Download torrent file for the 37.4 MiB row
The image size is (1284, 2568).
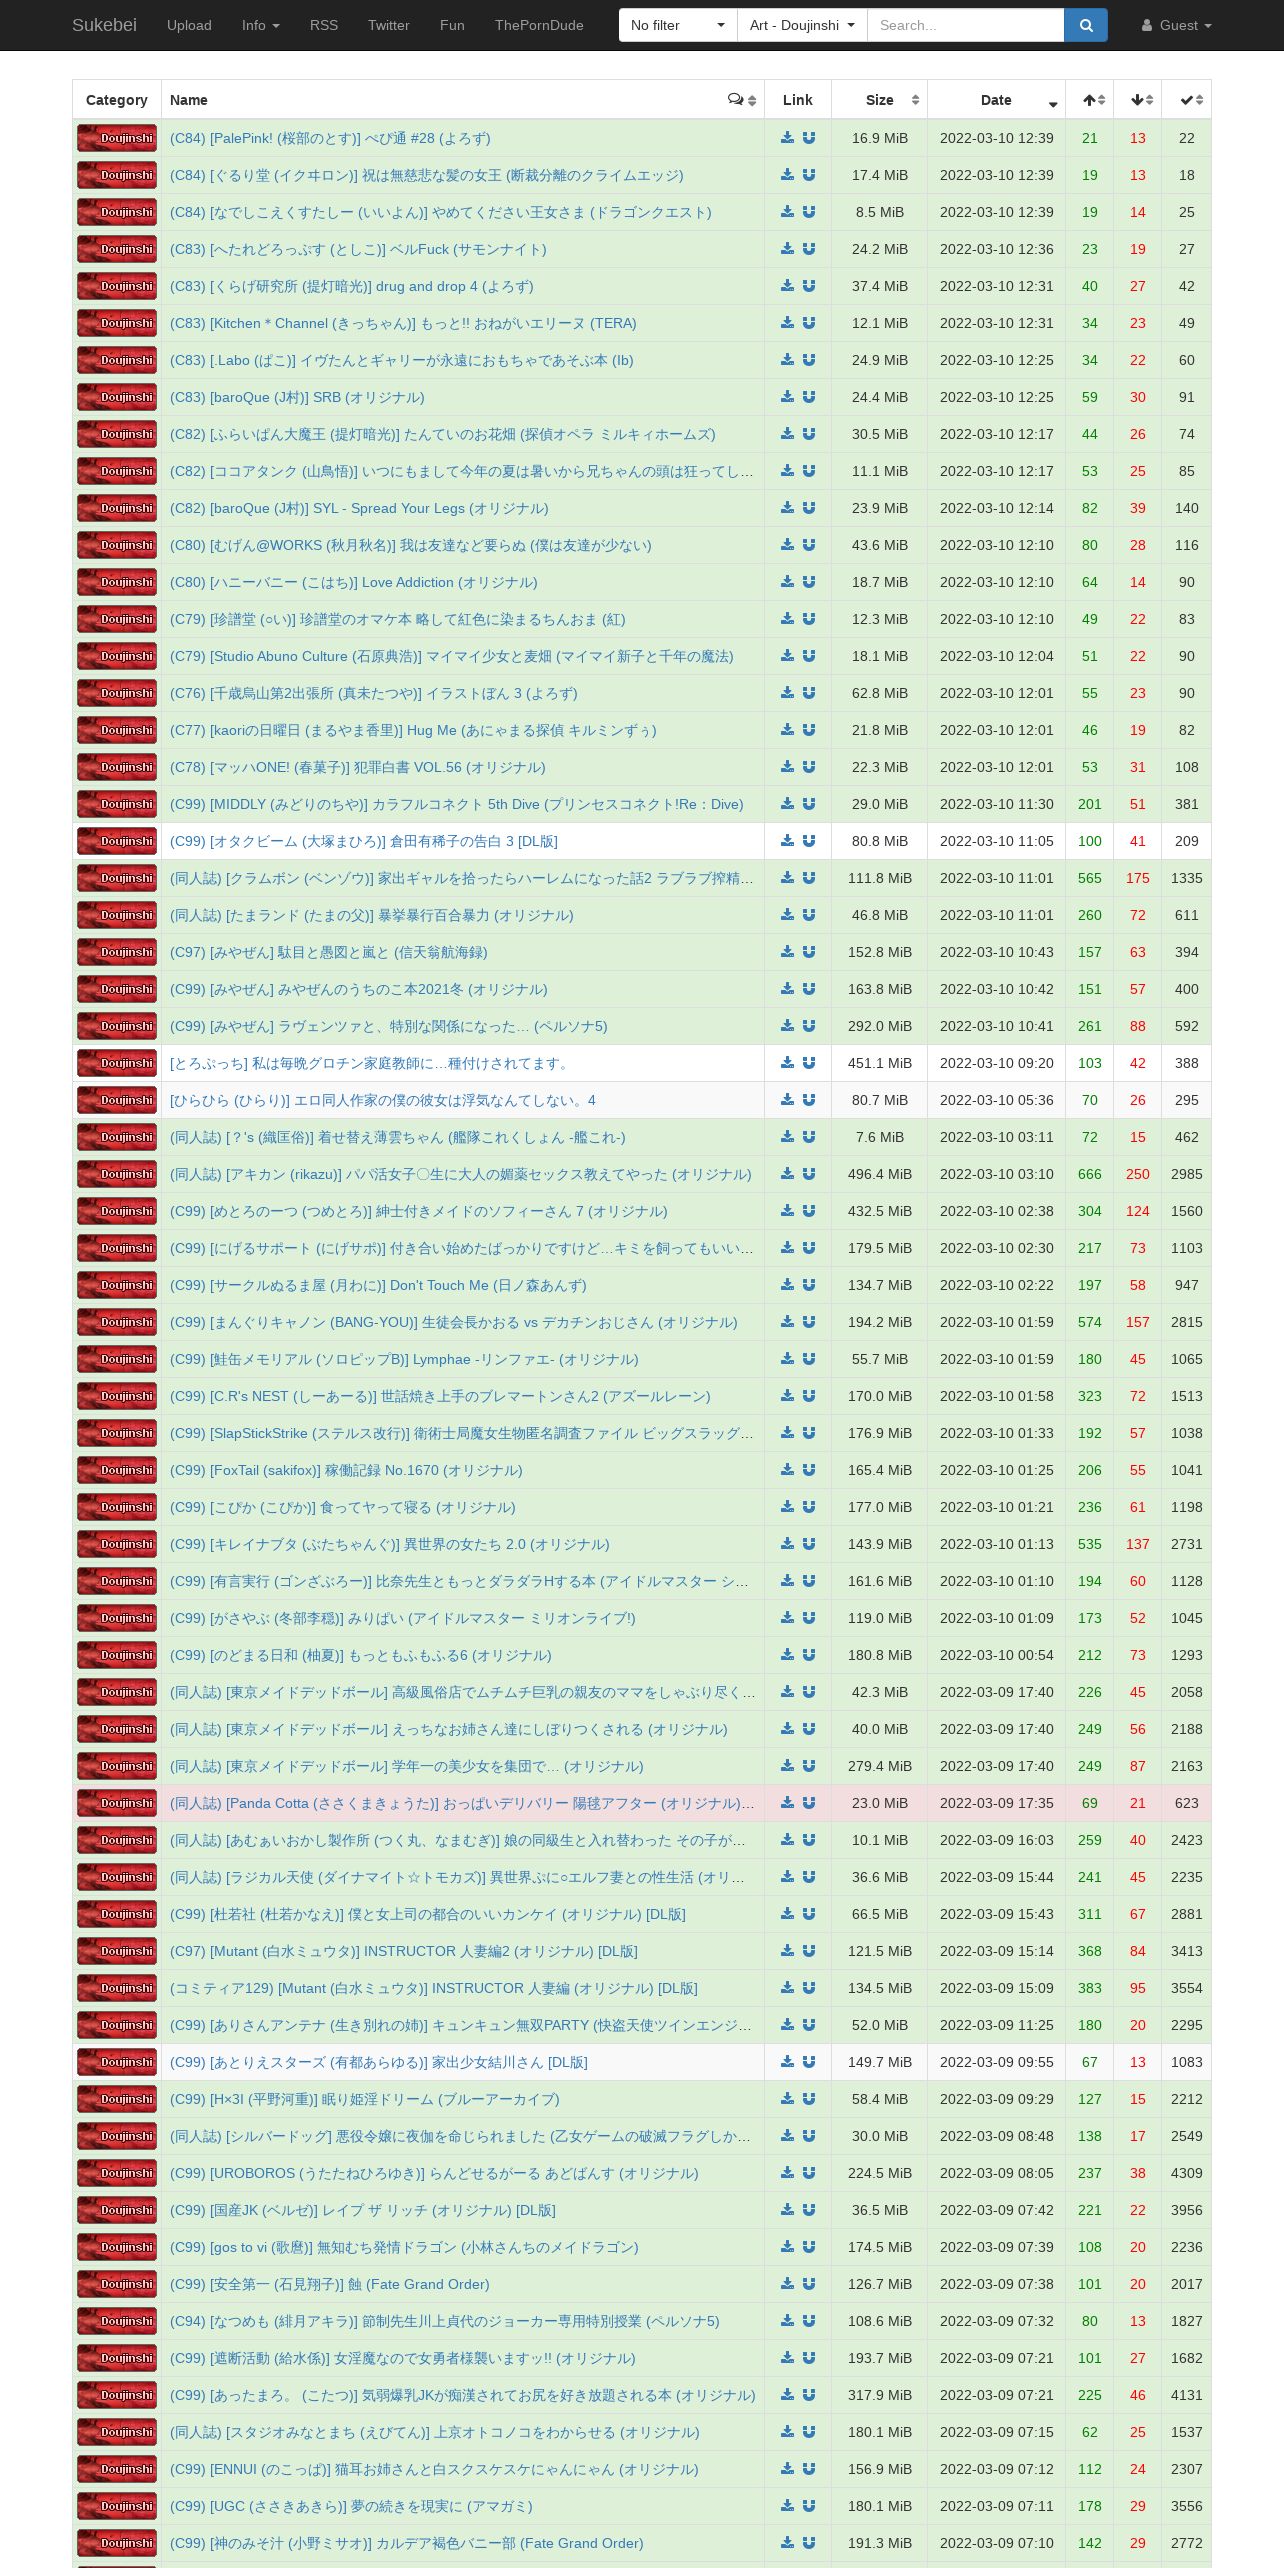point(788,286)
